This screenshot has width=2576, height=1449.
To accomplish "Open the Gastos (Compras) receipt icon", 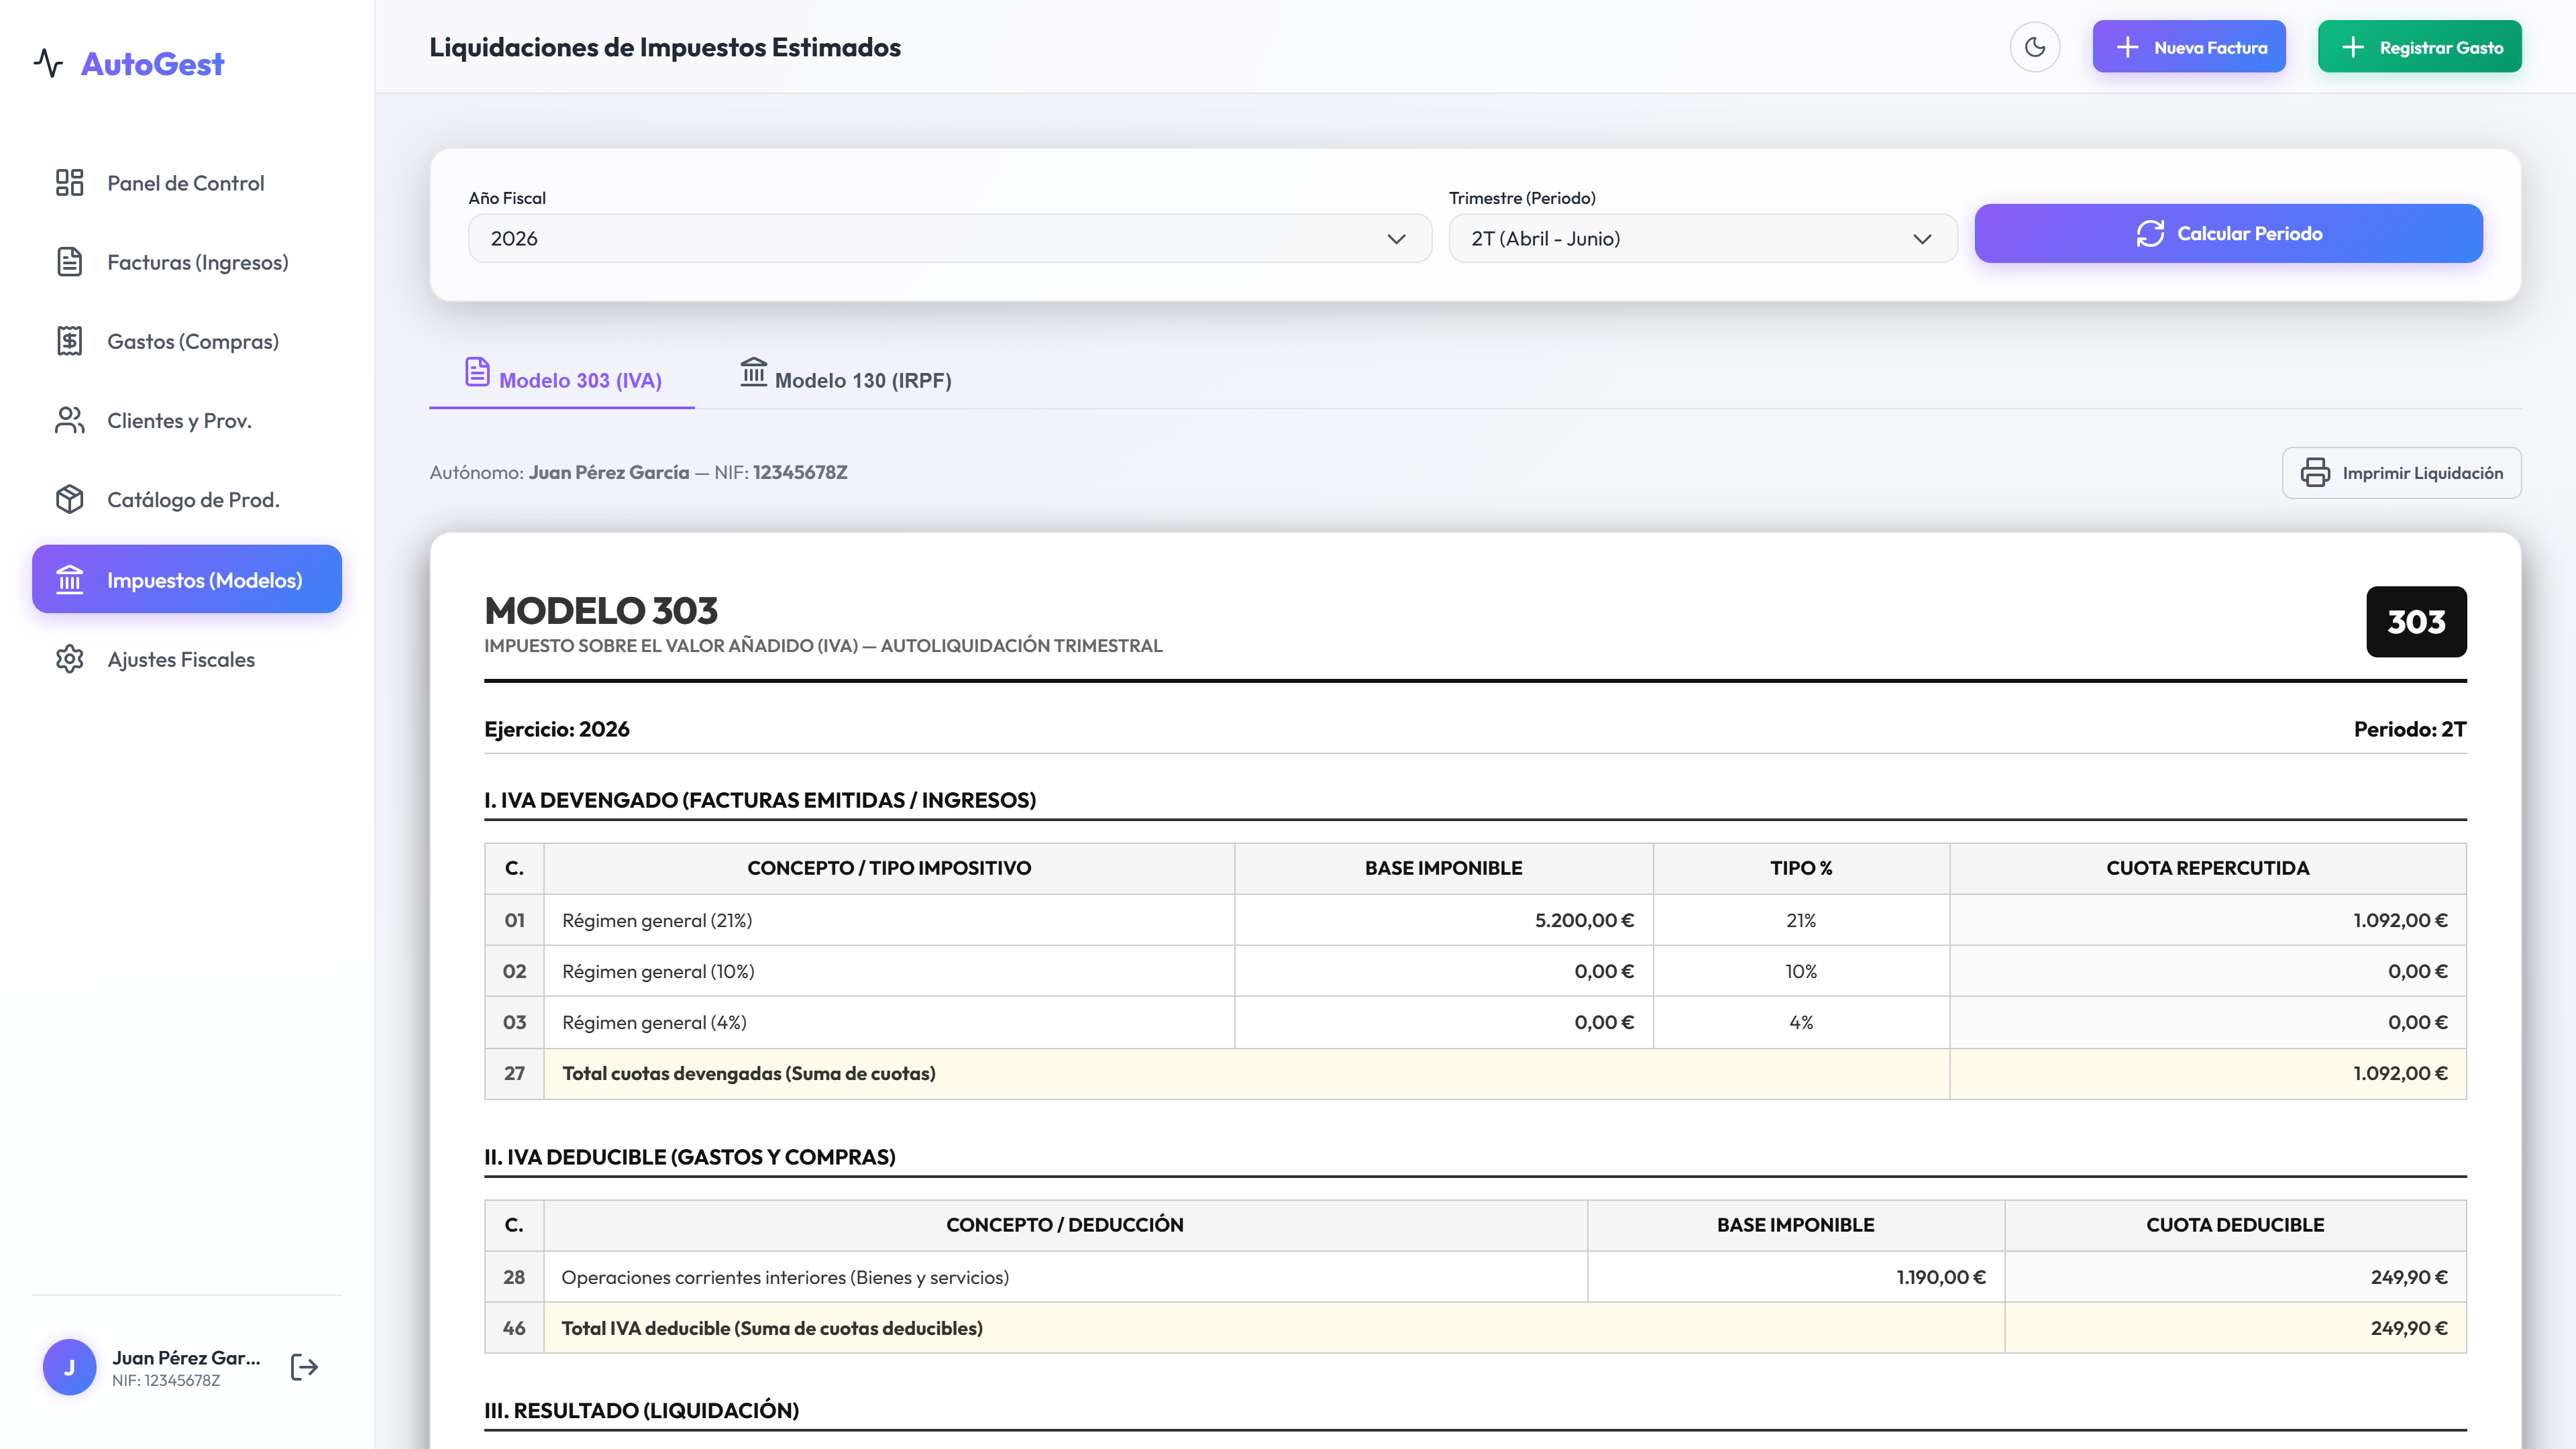I will tap(69, 341).
